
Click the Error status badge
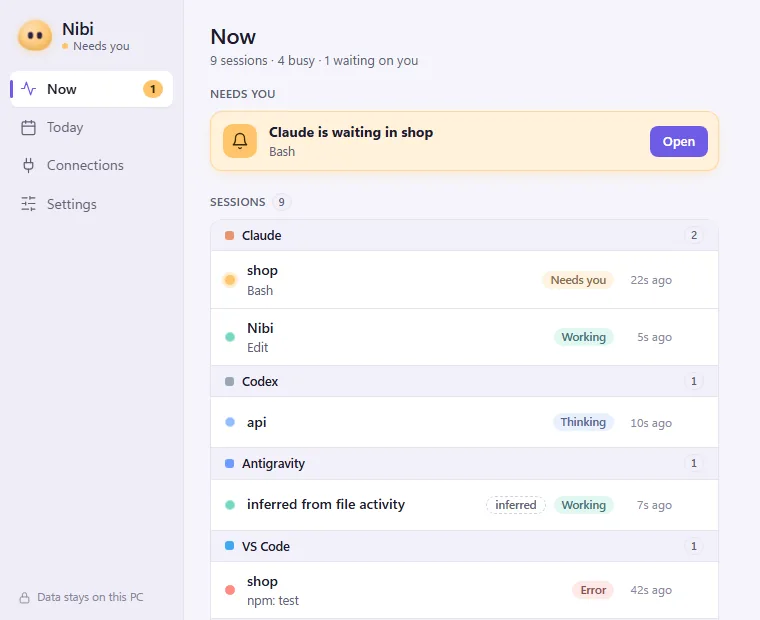click(593, 590)
